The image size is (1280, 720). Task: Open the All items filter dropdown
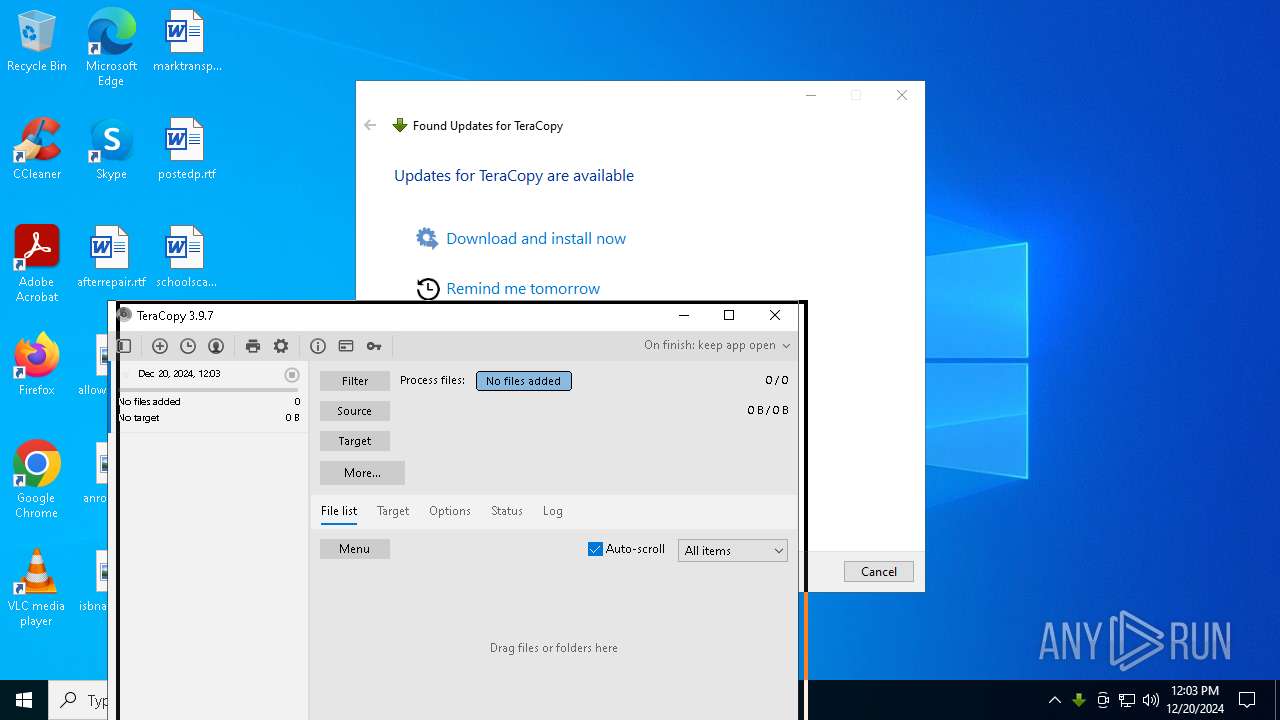click(x=733, y=550)
